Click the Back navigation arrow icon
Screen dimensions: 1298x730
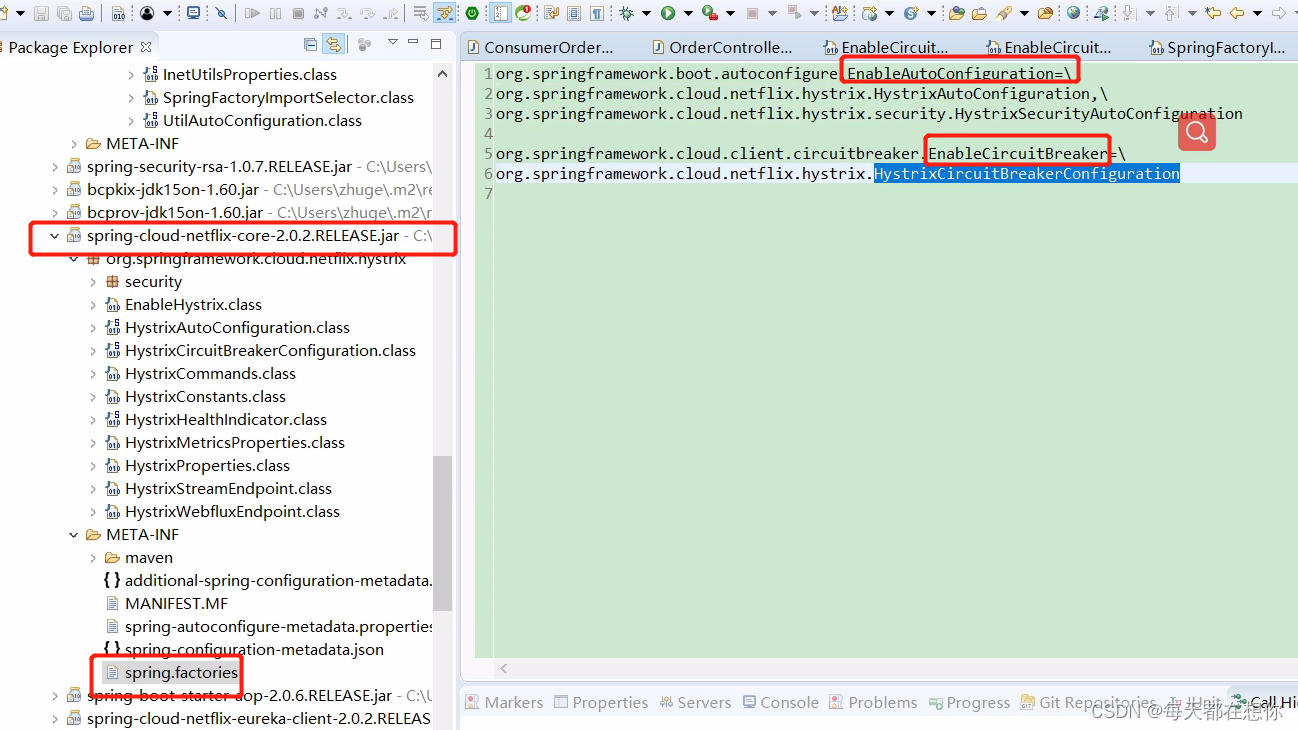[x=1238, y=13]
